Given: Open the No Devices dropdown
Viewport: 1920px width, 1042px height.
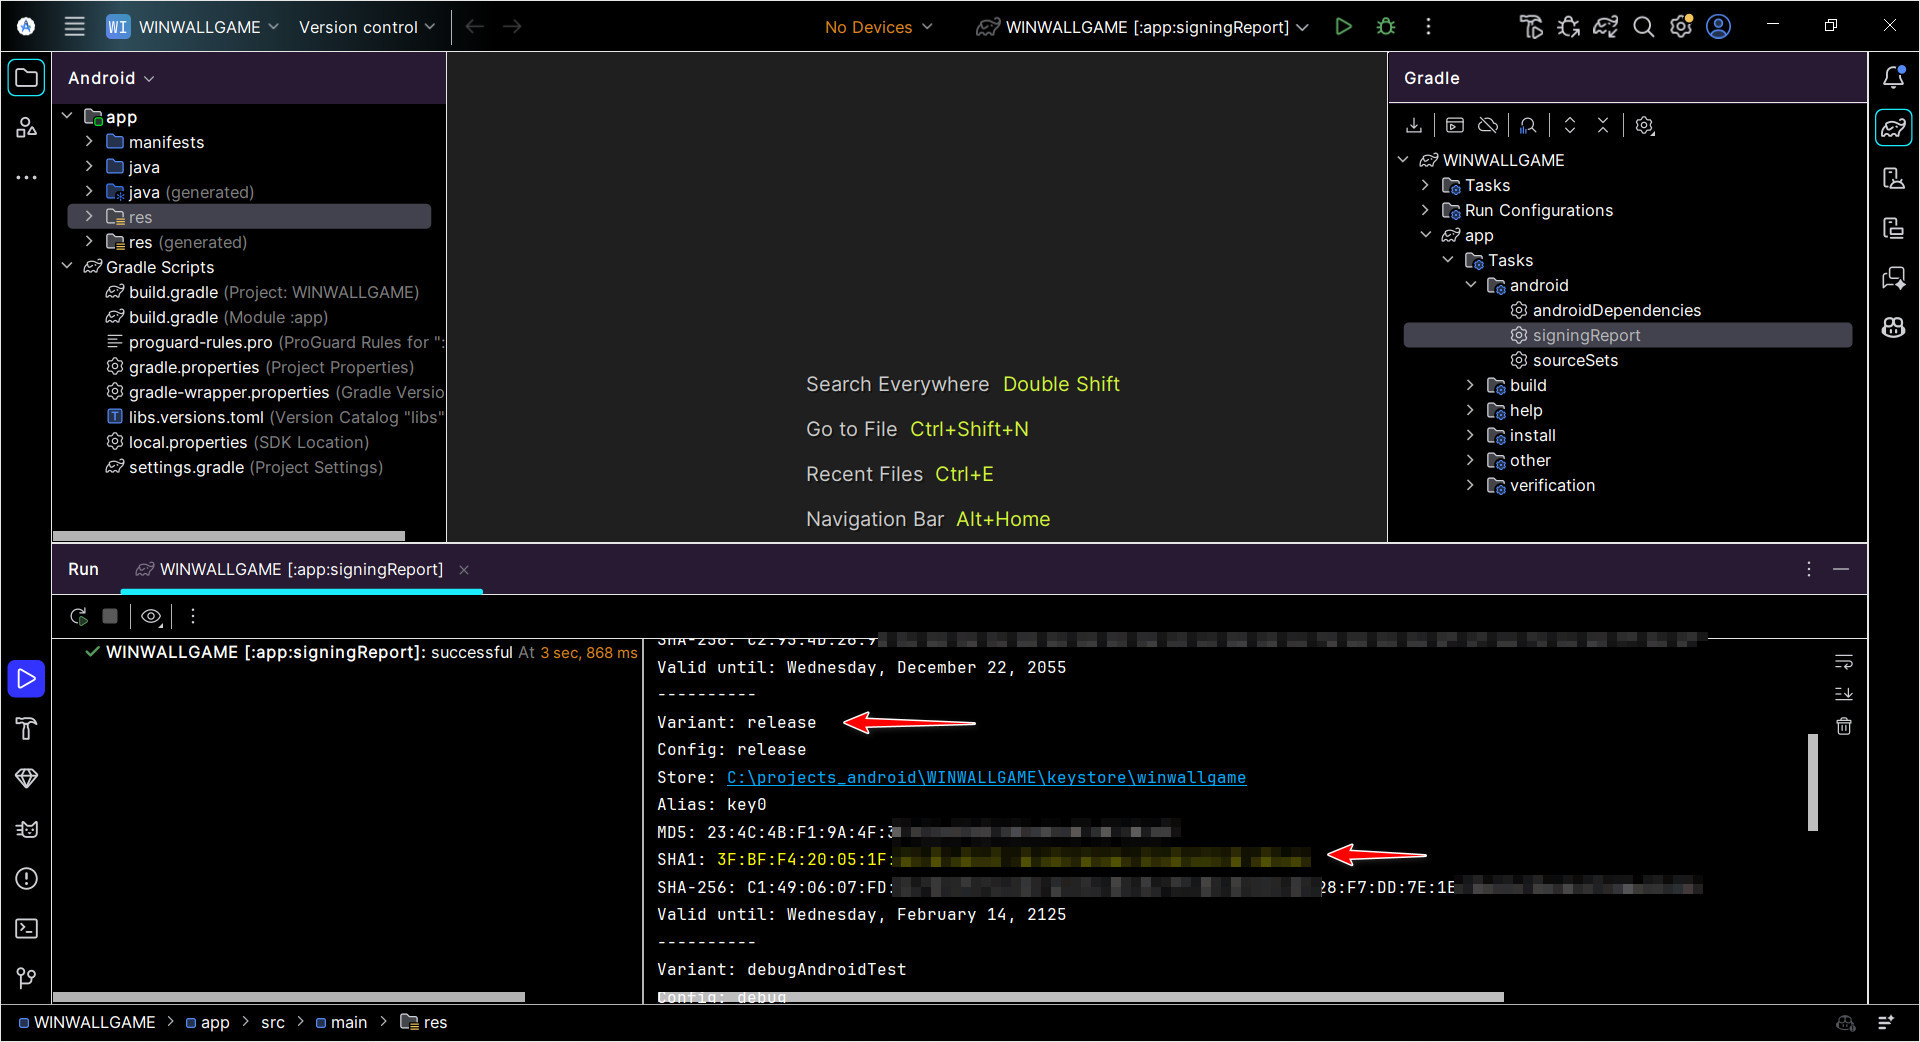Looking at the screenshot, I should click(875, 27).
